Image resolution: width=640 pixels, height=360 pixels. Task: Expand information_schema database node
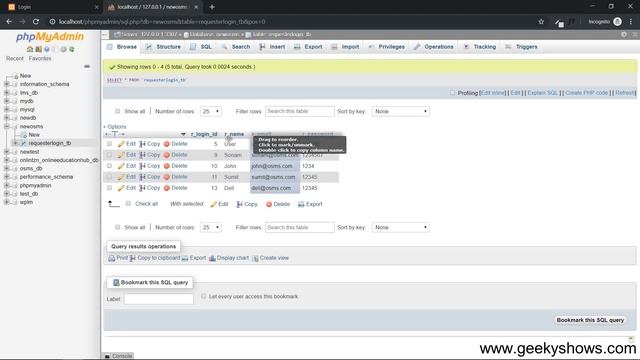(7, 84)
